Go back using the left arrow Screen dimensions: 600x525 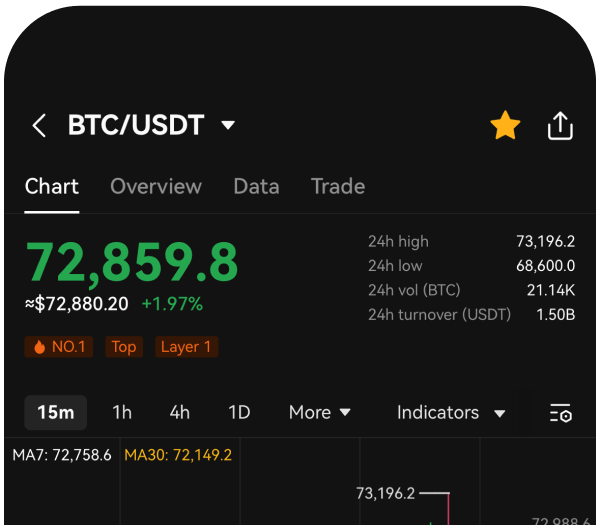tap(39, 126)
